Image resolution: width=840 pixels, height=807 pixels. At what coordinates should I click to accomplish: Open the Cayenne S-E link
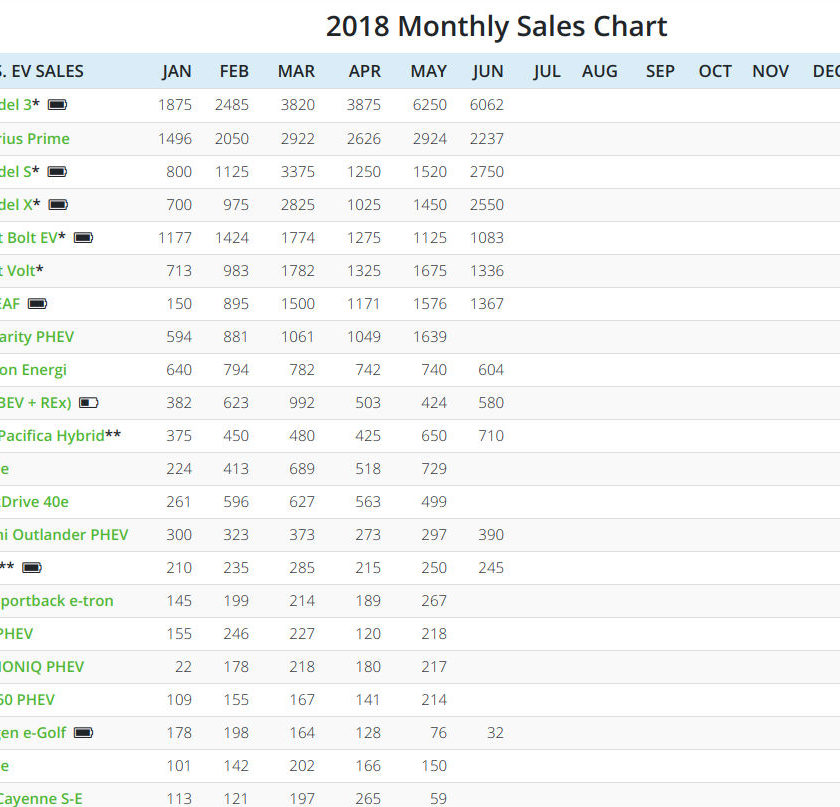pos(41,798)
